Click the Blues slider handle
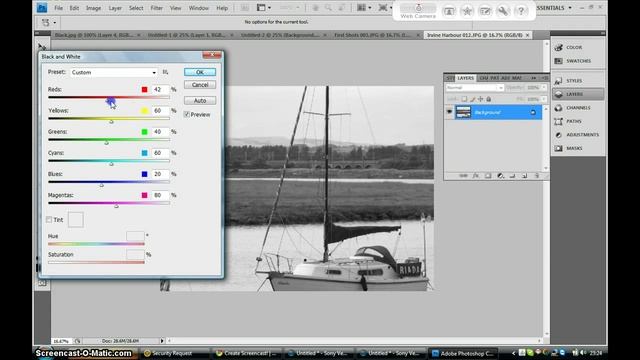 tap(102, 185)
